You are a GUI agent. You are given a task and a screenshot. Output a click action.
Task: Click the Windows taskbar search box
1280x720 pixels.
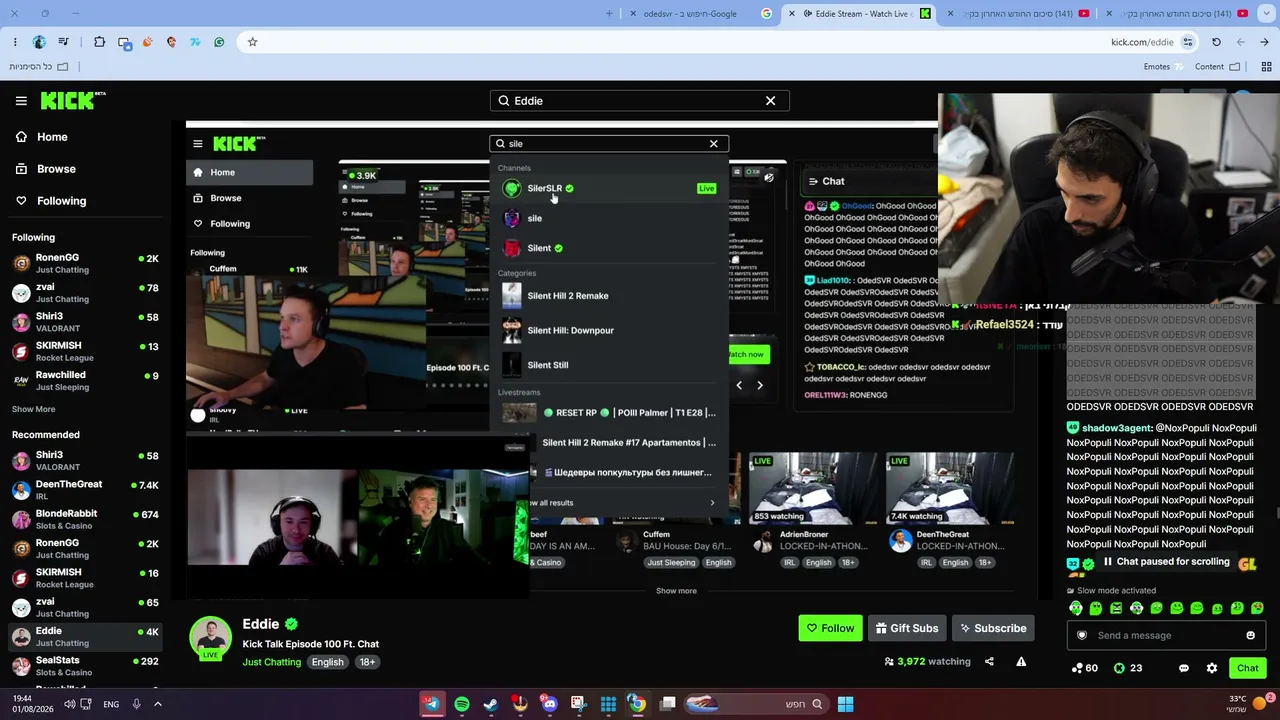click(755, 704)
